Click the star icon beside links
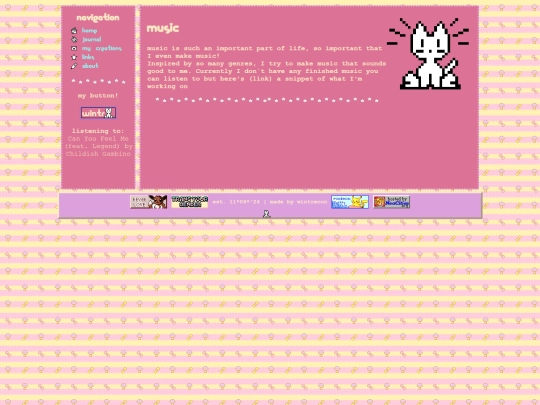This screenshot has width=540, height=405. pos(74,57)
